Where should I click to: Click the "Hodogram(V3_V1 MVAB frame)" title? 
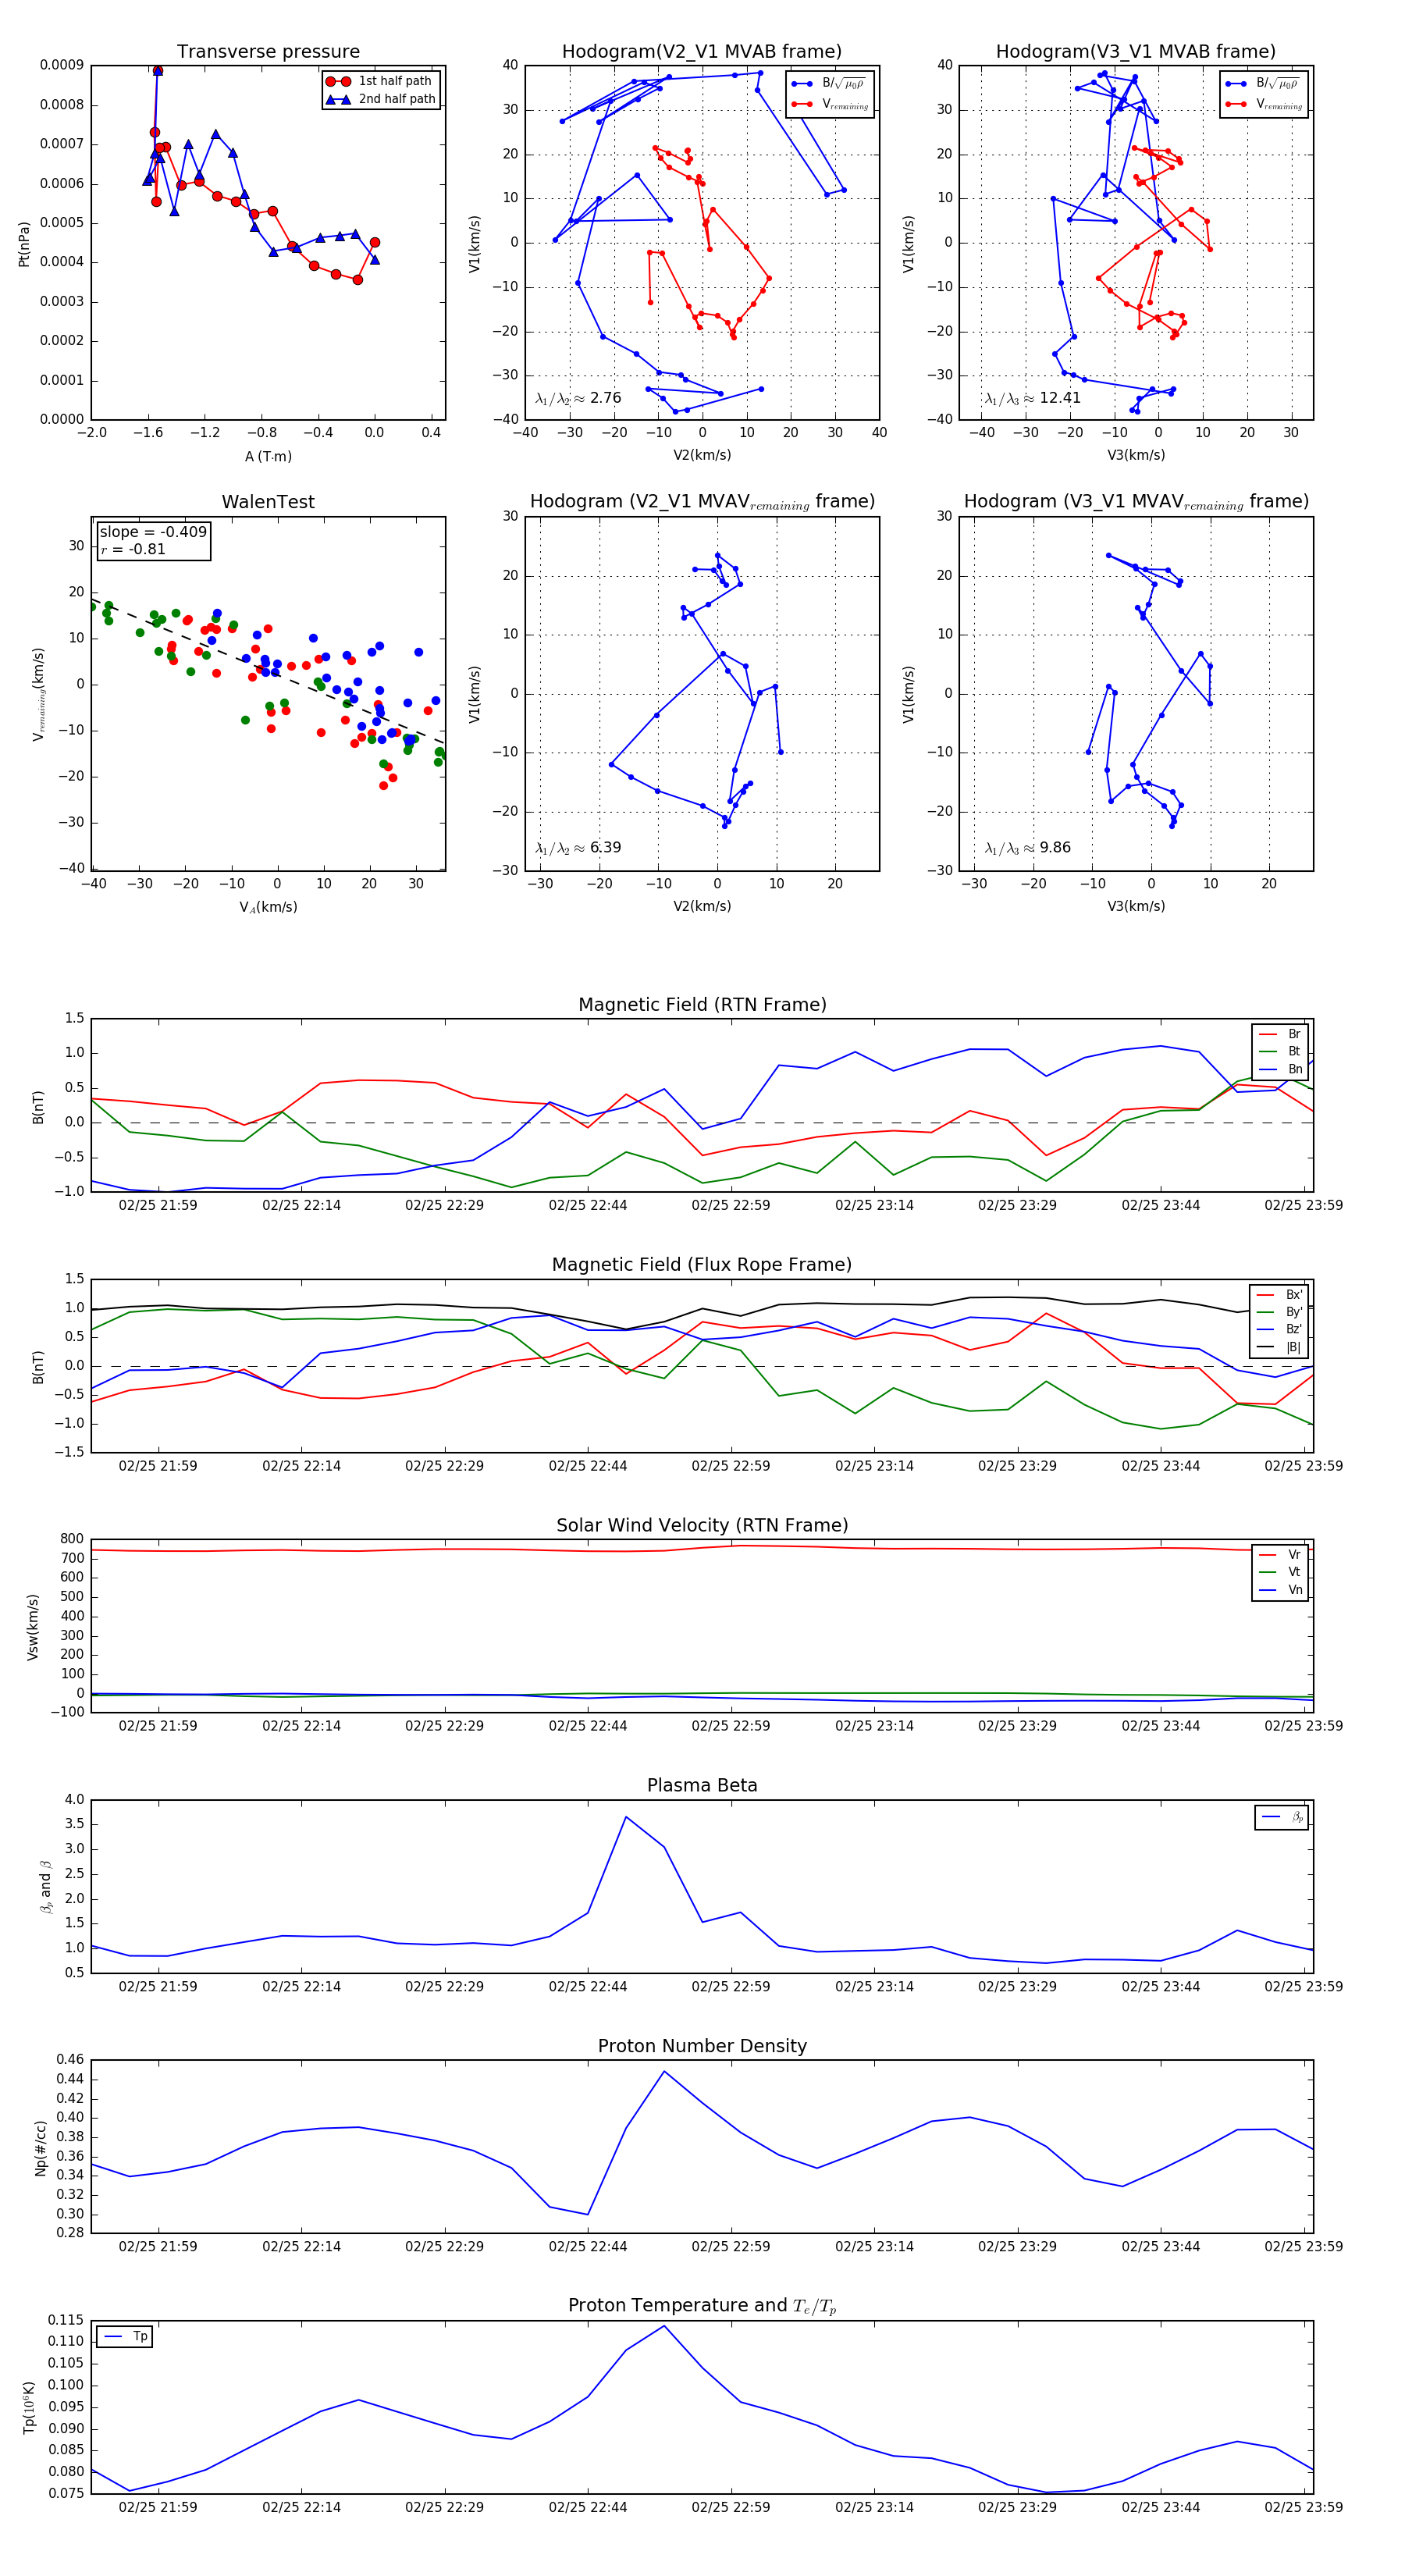click(x=1136, y=51)
